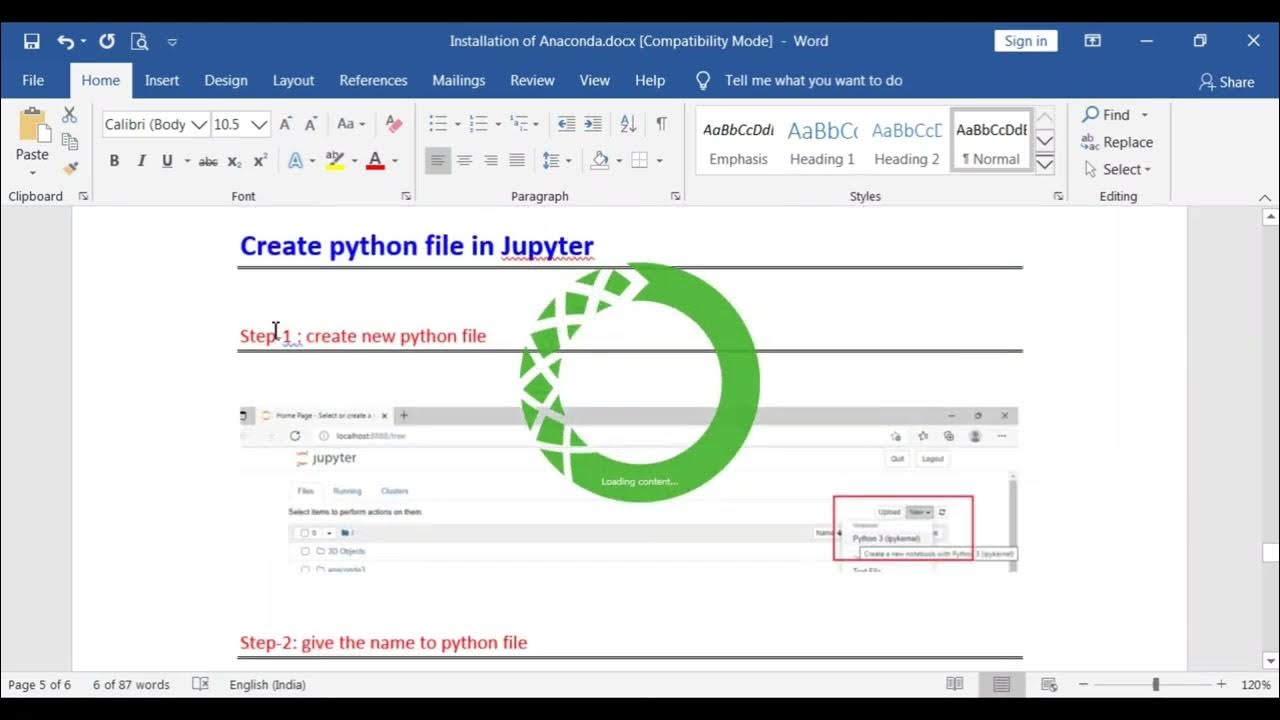The height and width of the screenshot is (720, 1280).
Task: Apply the Emphasis style
Action: pyautogui.click(x=738, y=141)
